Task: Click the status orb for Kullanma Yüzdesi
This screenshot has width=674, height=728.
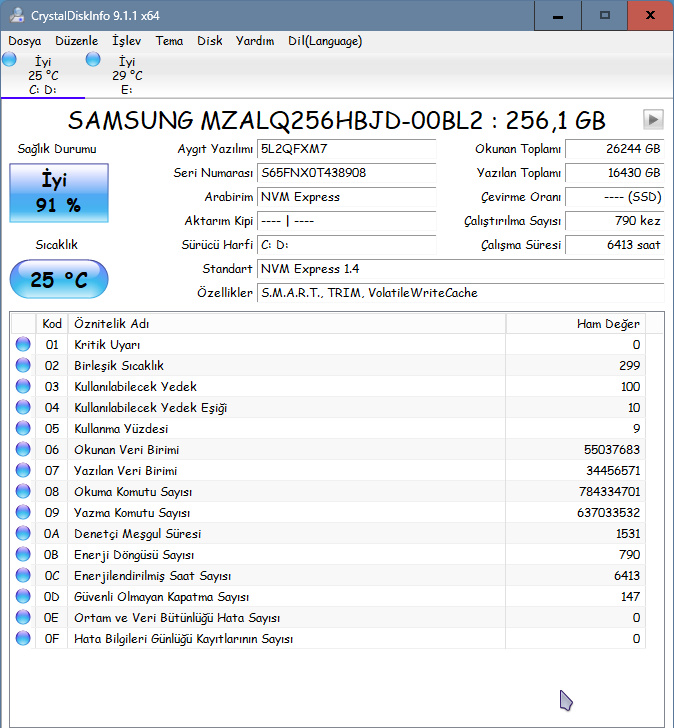Action: (x=23, y=429)
